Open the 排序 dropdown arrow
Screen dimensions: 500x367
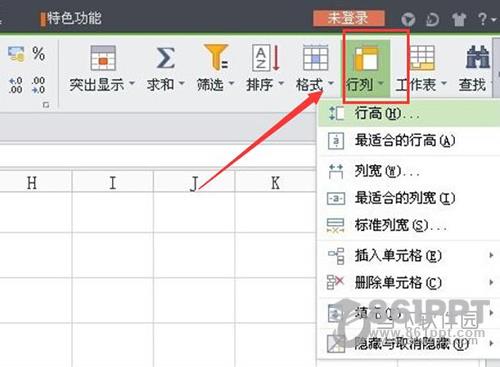281,83
